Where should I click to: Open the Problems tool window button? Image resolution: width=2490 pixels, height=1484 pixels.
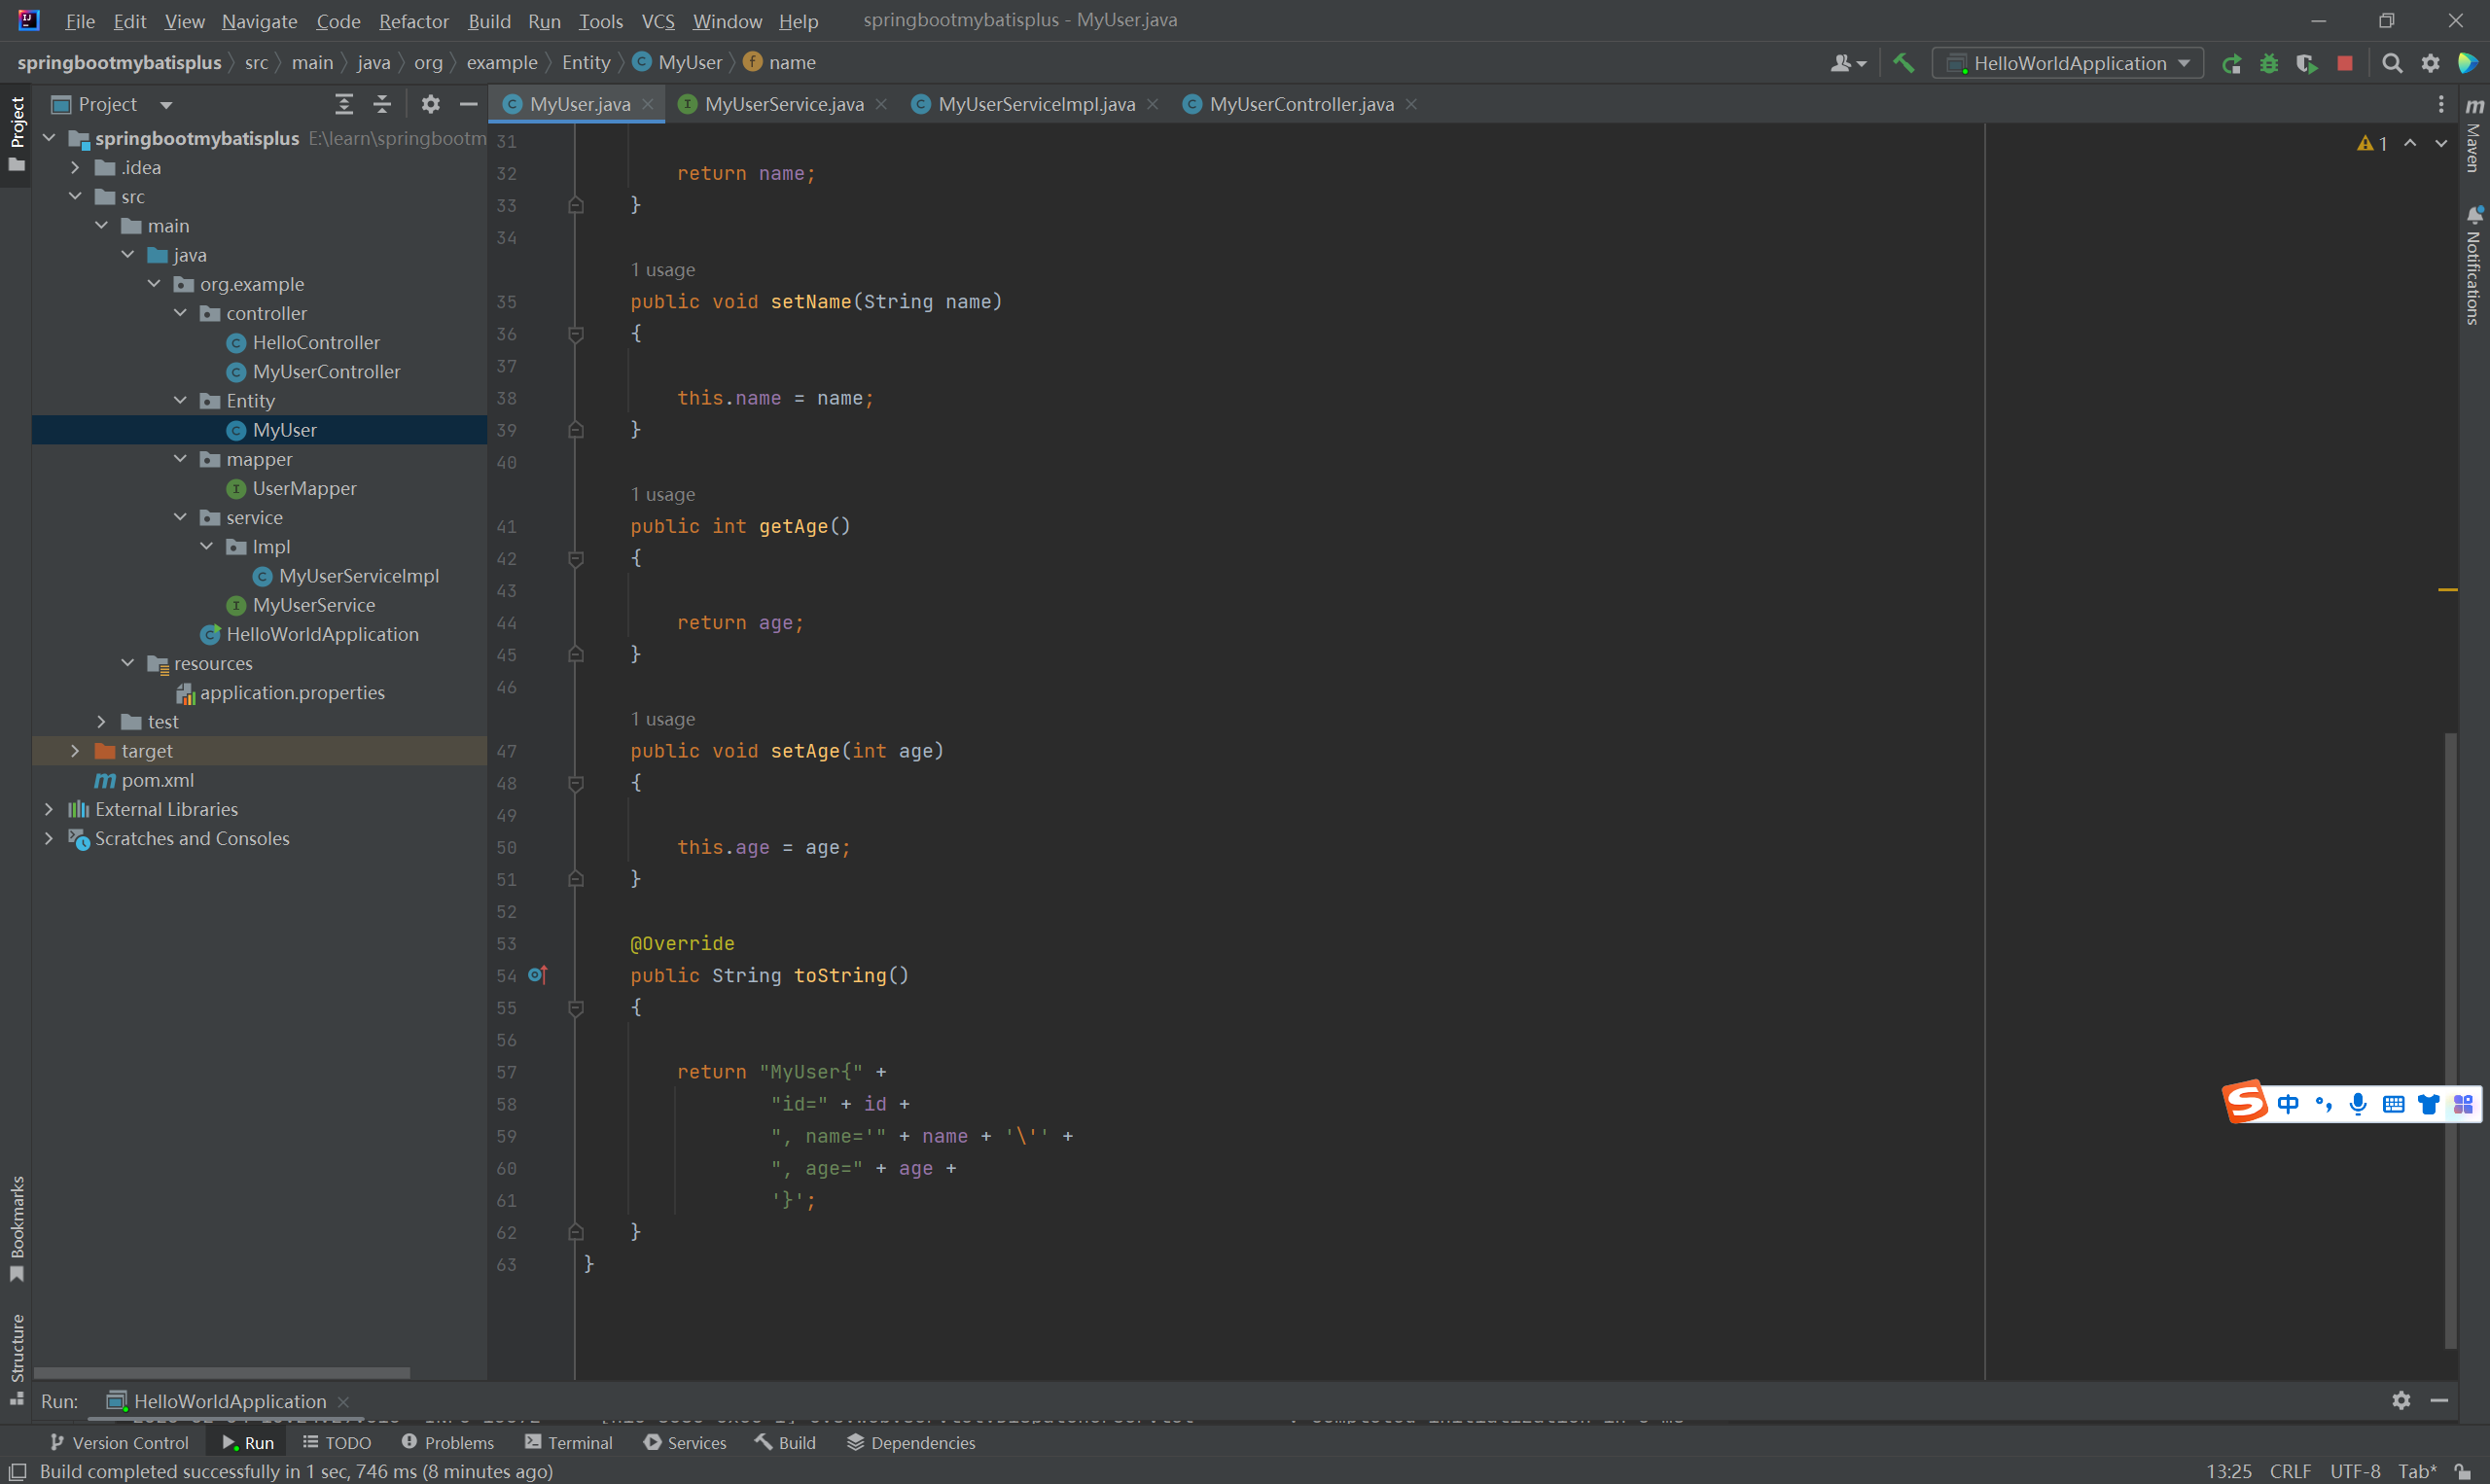click(x=447, y=1442)
